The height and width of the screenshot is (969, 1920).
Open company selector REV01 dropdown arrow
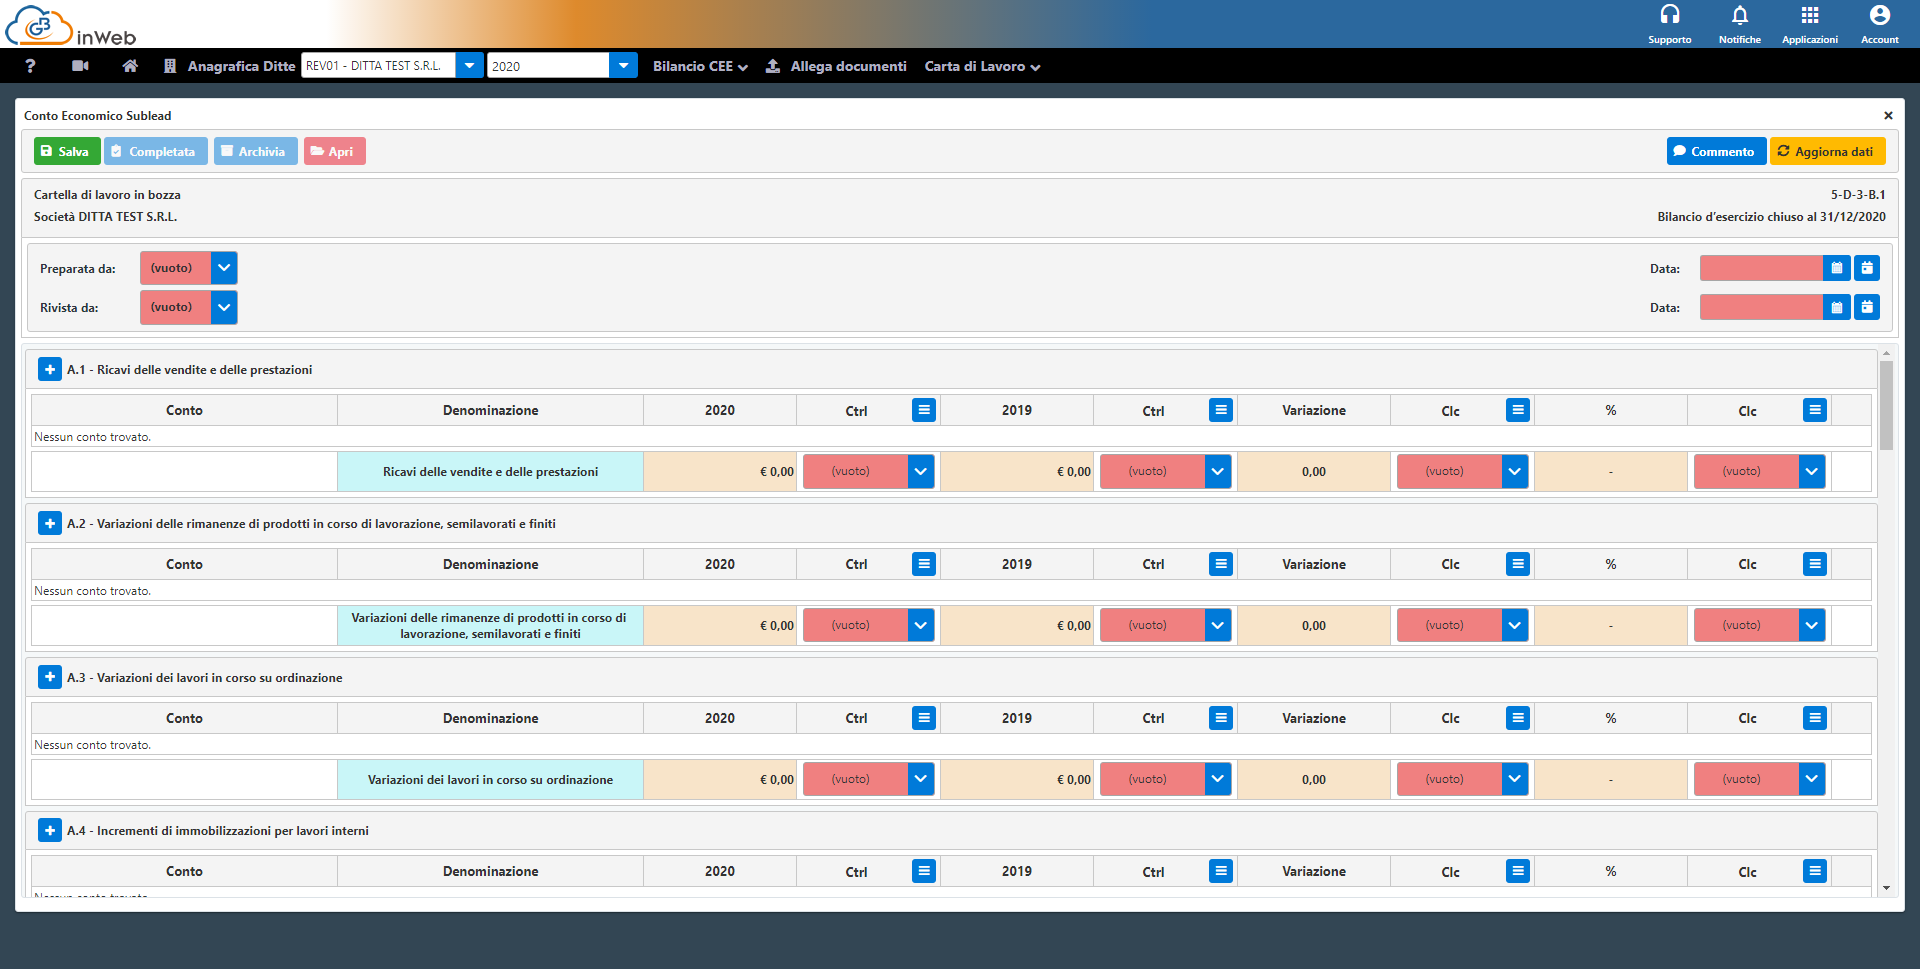pyautogui.click(x=469, y=65)
